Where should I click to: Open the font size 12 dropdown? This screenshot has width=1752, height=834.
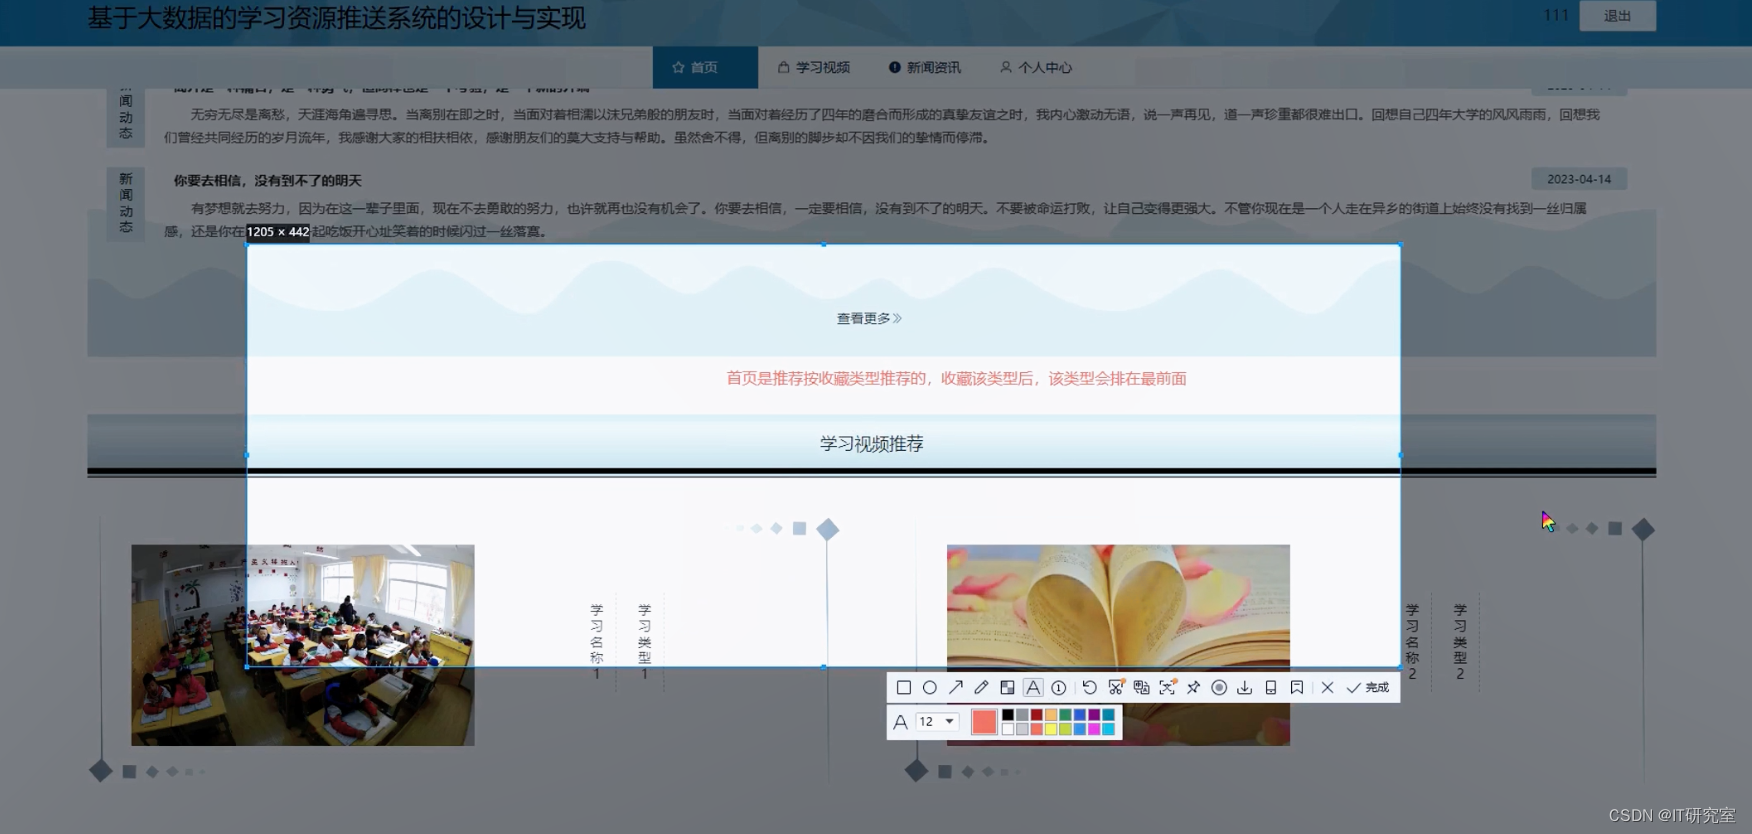point(937,721)
